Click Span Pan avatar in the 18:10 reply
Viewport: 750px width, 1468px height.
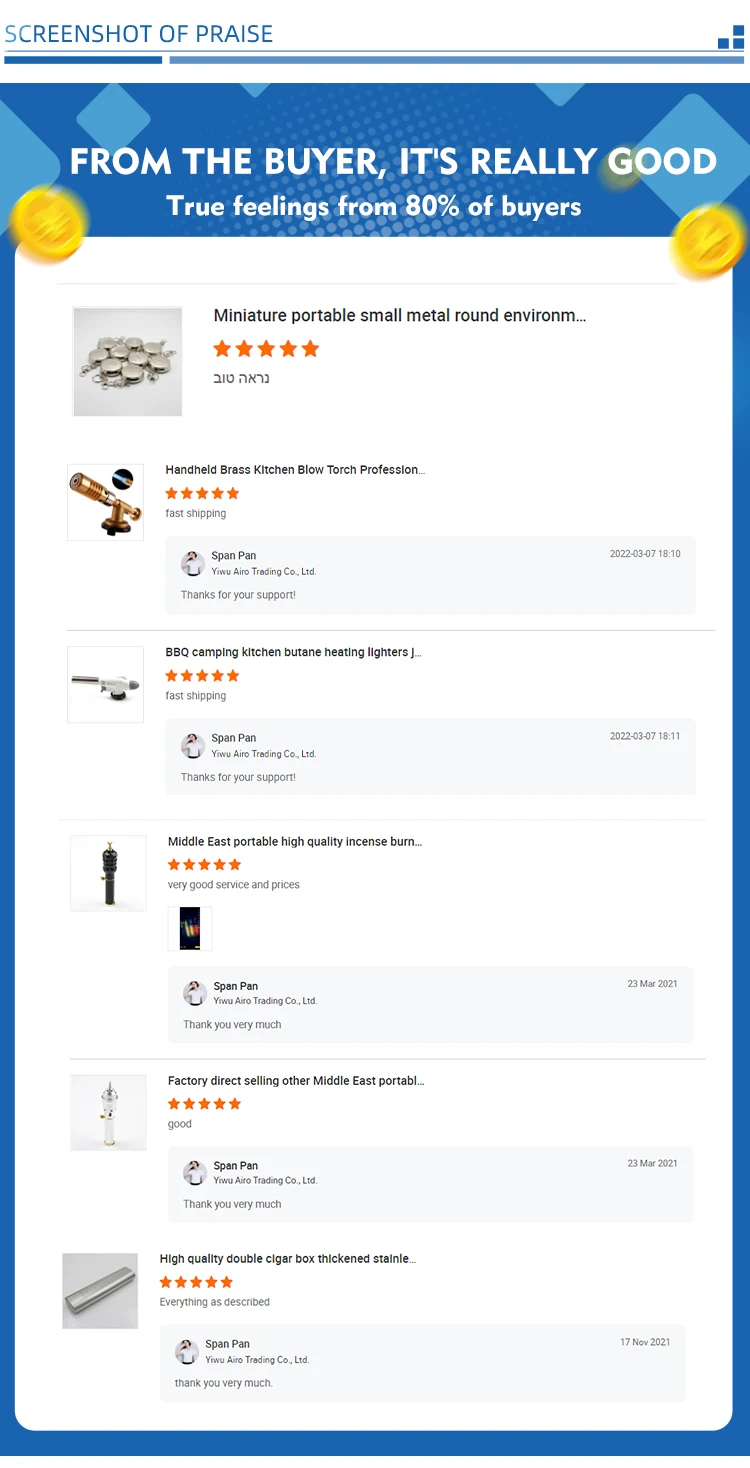pos(193,563)
